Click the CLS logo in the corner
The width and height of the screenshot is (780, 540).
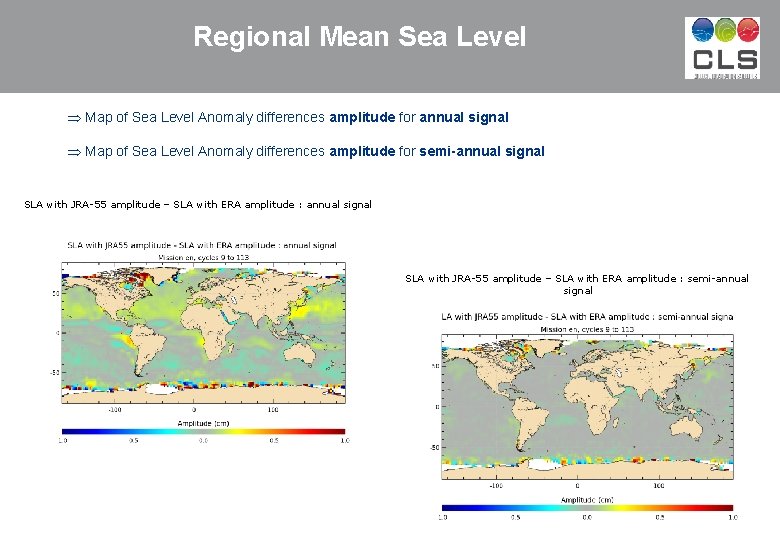[x=722, y=48]
